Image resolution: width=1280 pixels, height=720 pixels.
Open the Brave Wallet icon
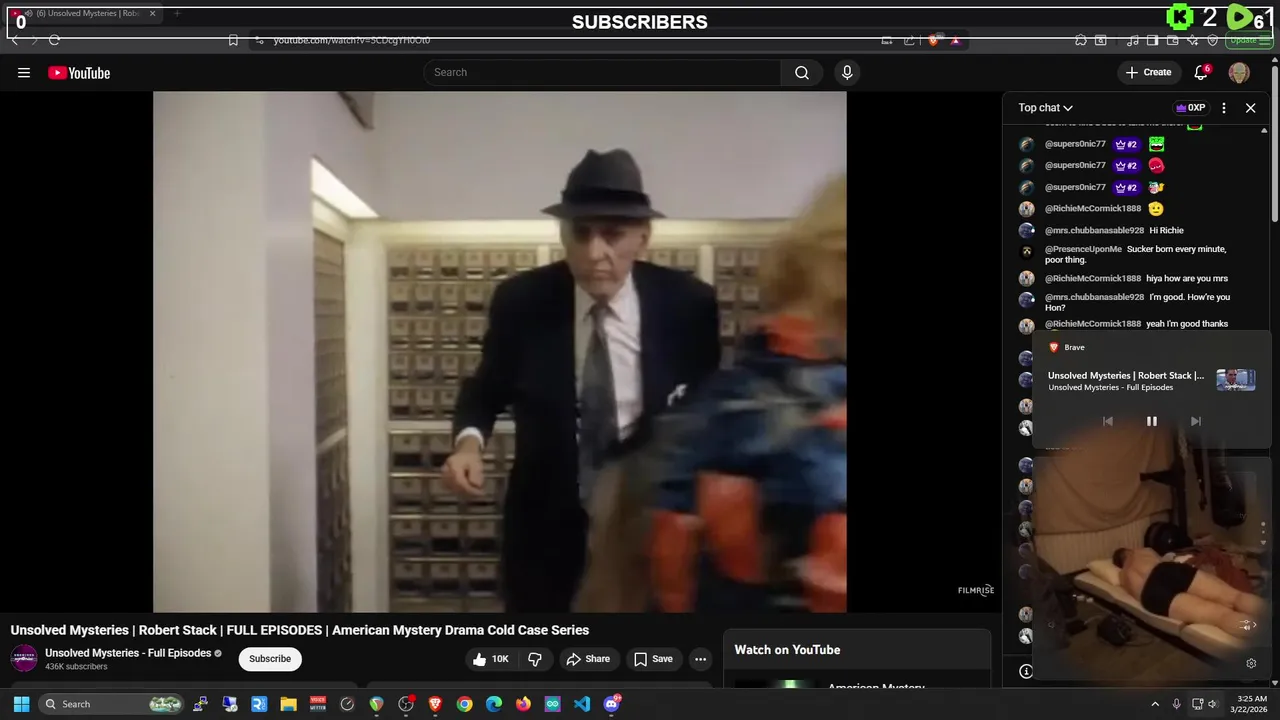[x=1173, y=40]
